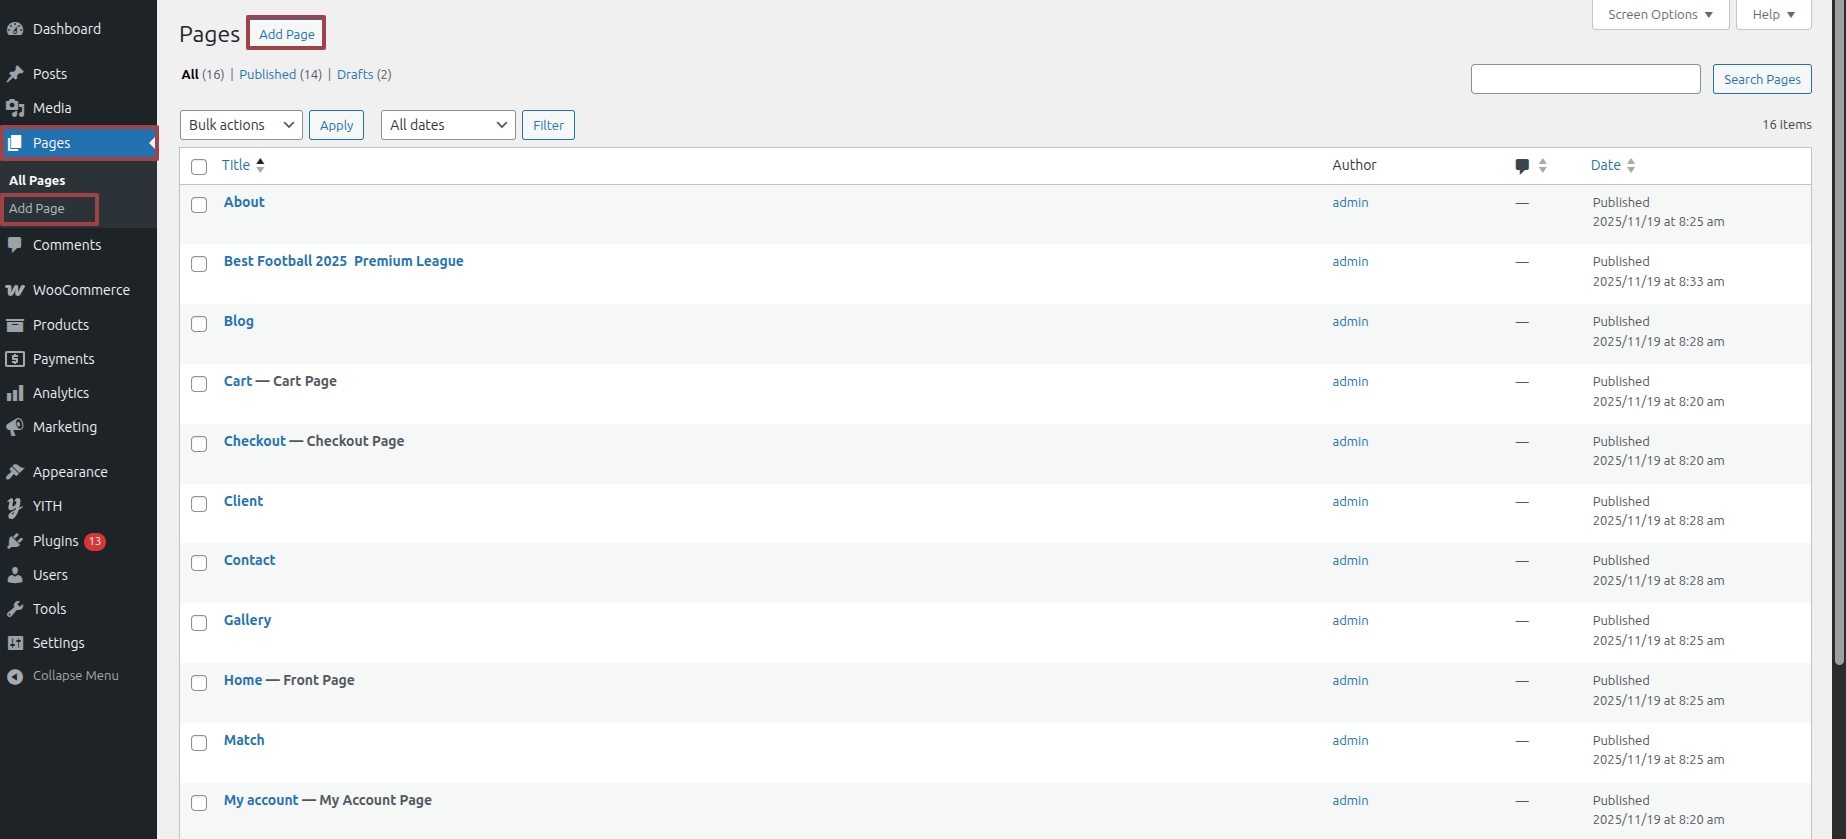Click the Add Page button beside heading
This screenshot has width=1846, height=839.
coord(287,34)
